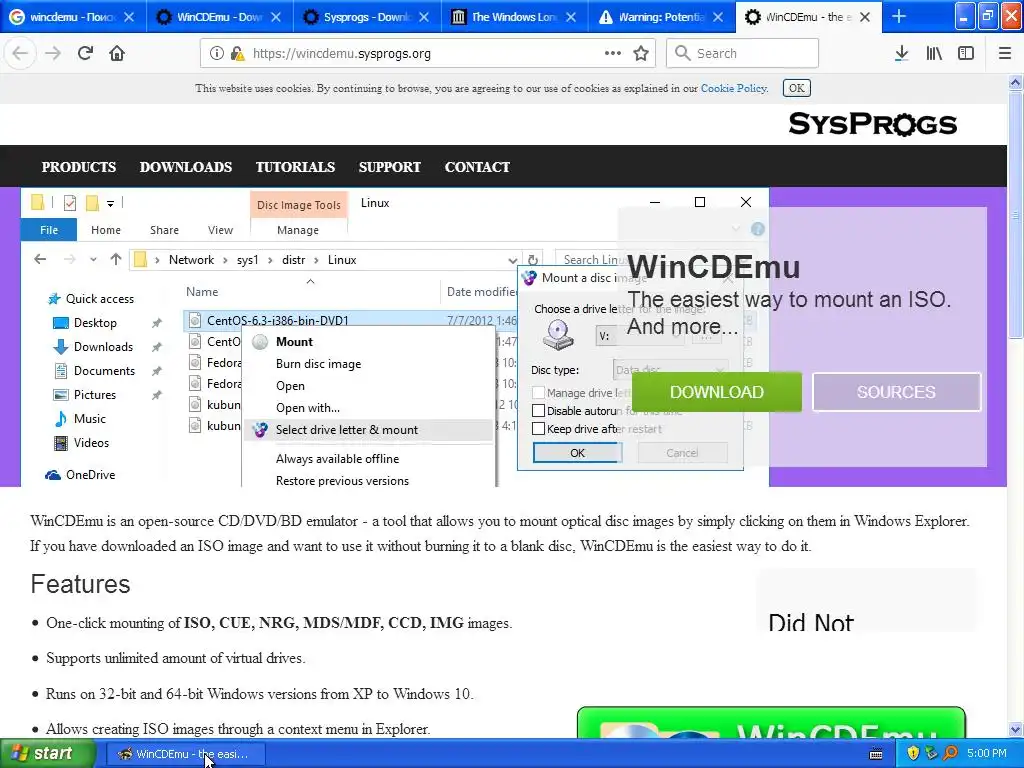
Task: Click the vertical scrollbar thumb
Action: [1015, 216]
